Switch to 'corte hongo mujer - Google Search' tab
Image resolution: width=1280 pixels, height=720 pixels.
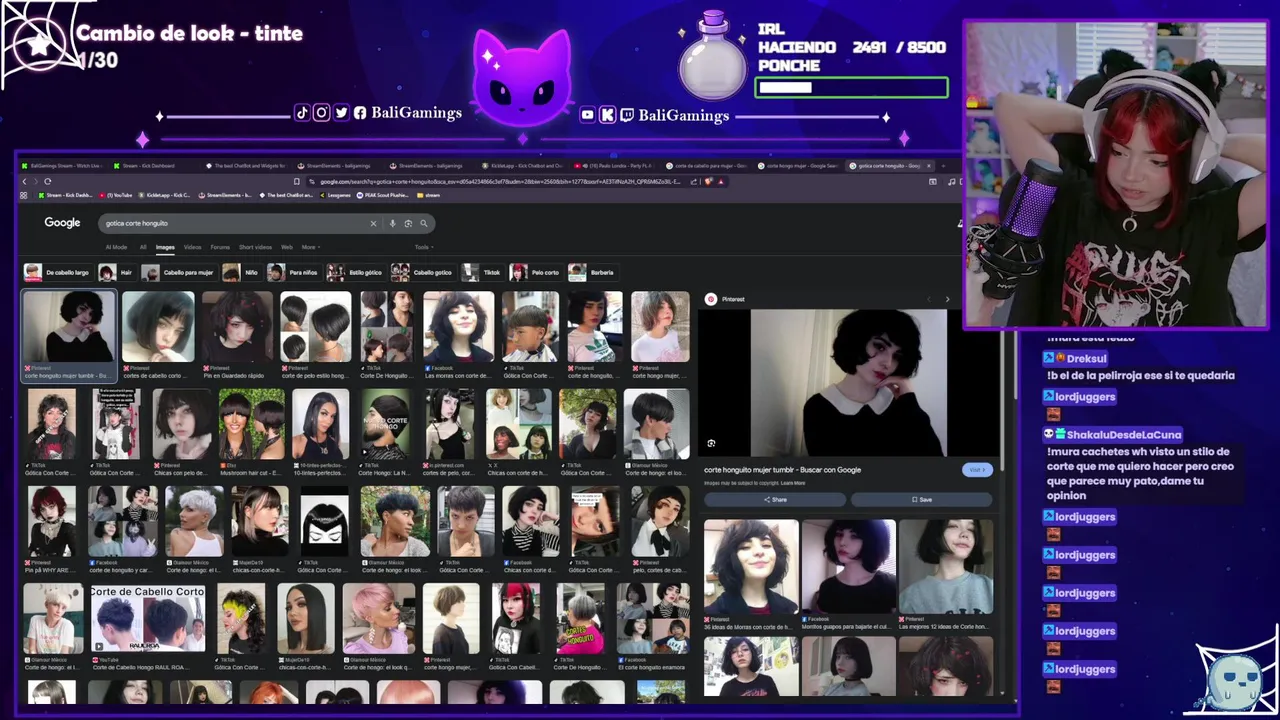pos(800,165)
